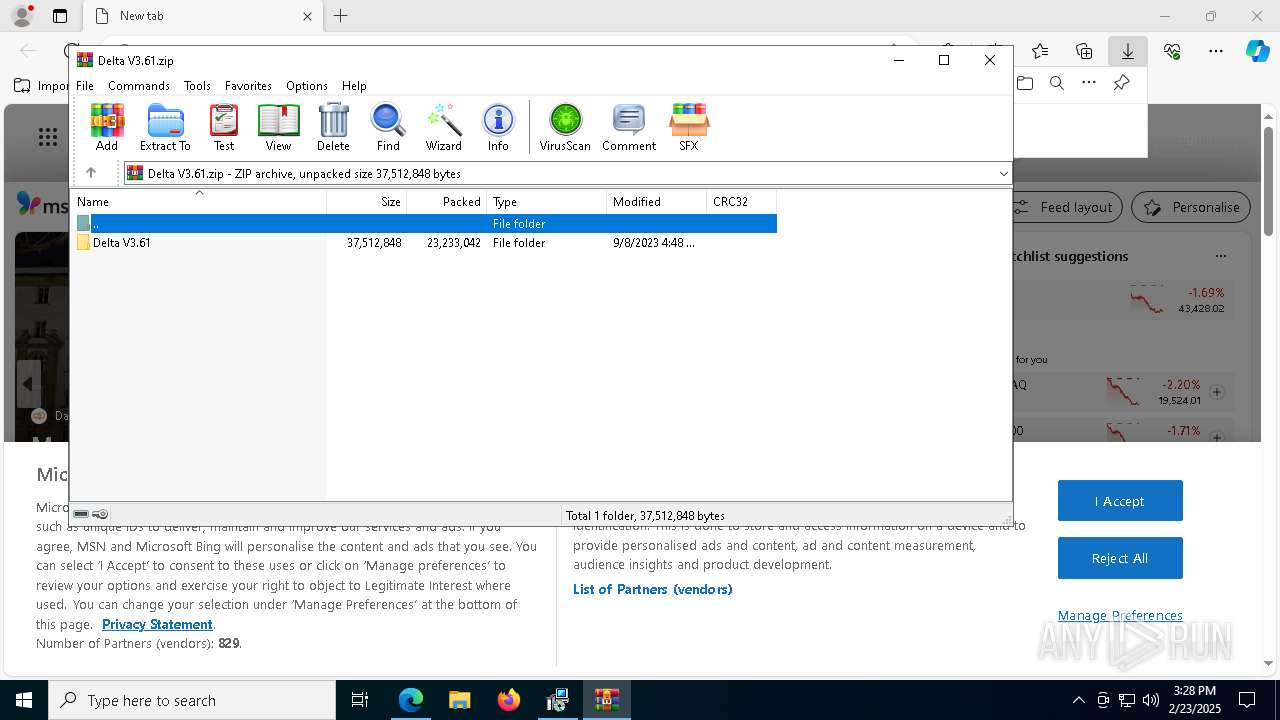Show archive Info
This screenshot has width=1280, height=720.
tap(498, 127)
